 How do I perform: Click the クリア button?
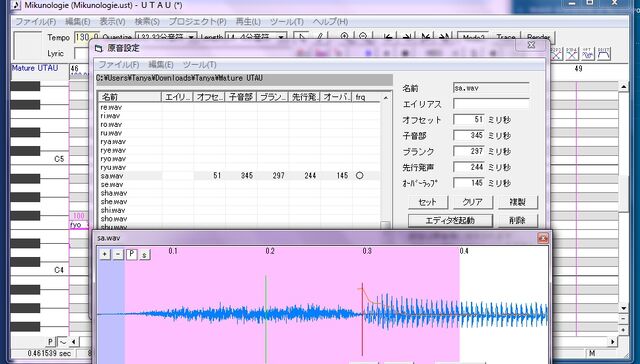pyautogui.click(x=472, y=202)
